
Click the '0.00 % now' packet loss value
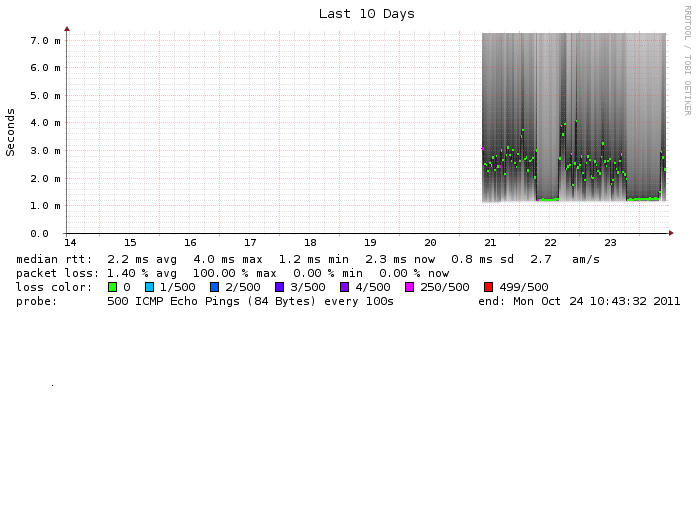click(414, 273)
